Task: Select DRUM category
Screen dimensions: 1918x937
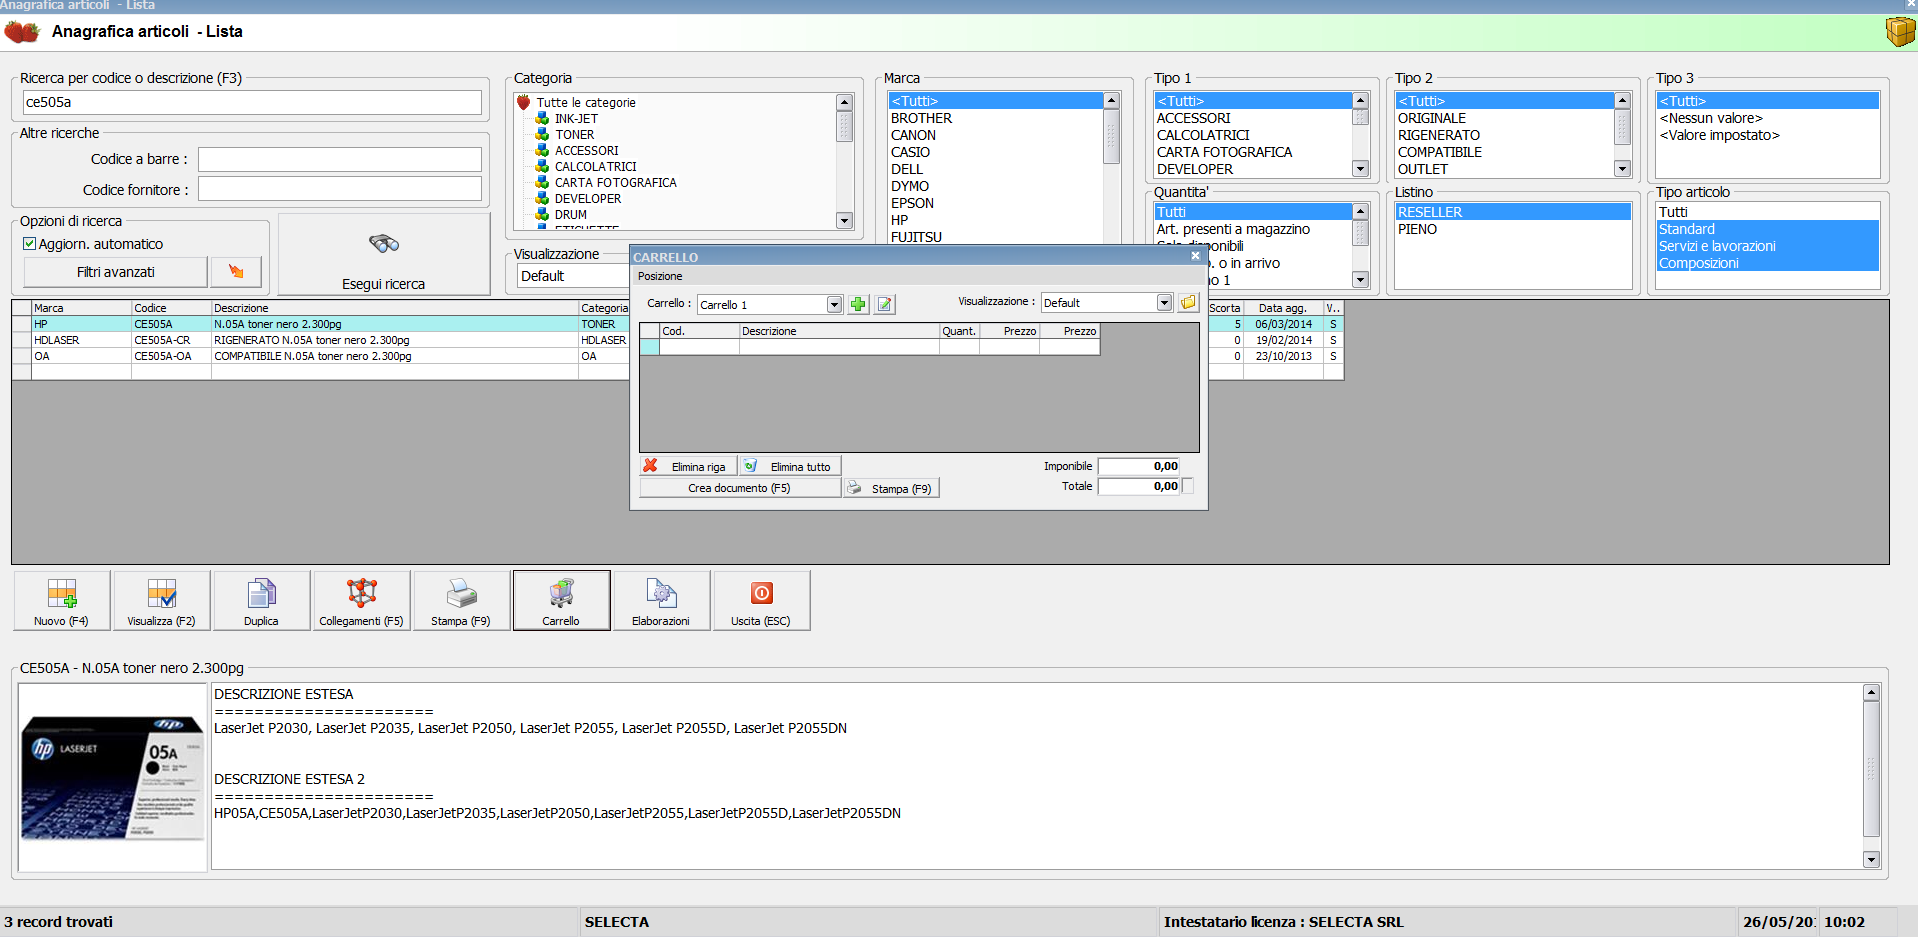Action: pyautogui.click(x=570, y=214)
